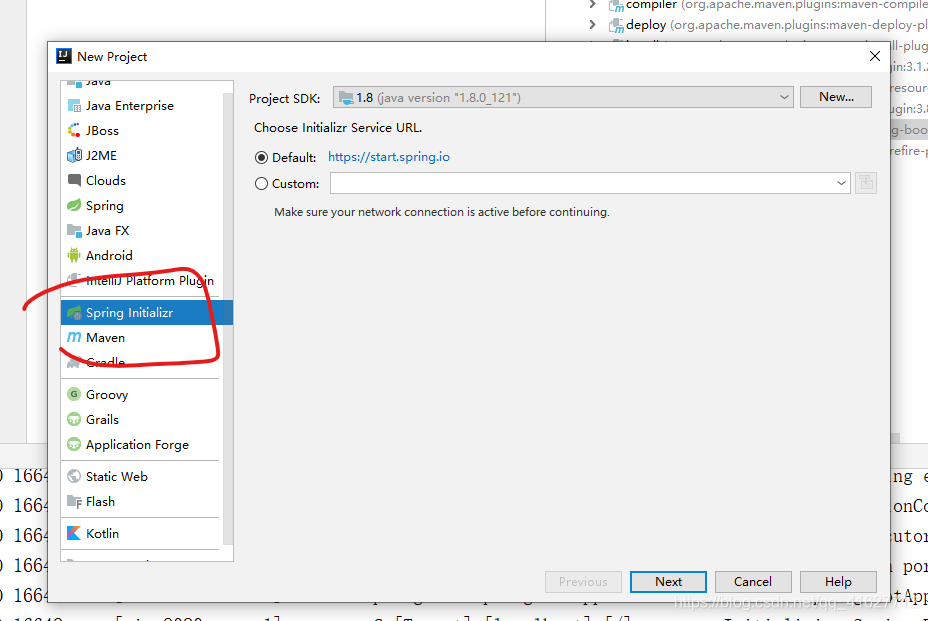Click the Java FX folder icon

74,231
